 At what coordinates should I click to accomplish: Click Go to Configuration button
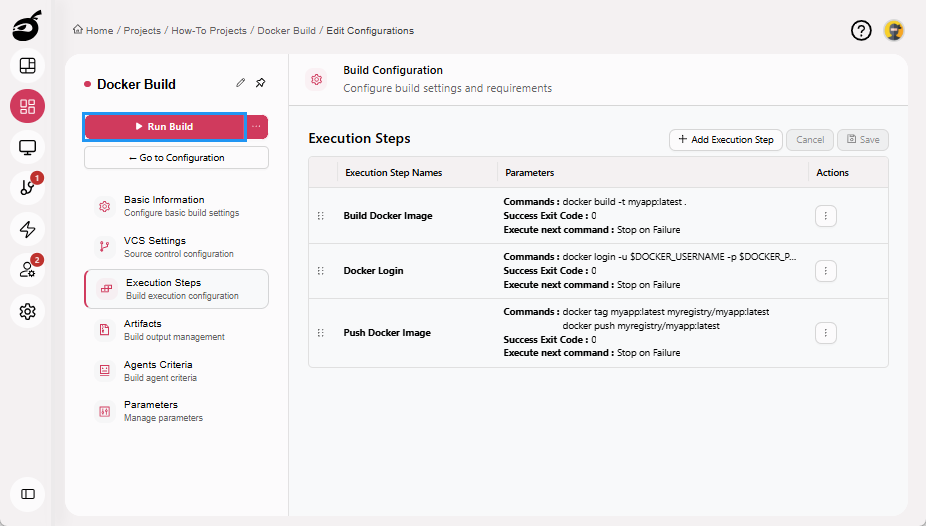coord(176,158)
